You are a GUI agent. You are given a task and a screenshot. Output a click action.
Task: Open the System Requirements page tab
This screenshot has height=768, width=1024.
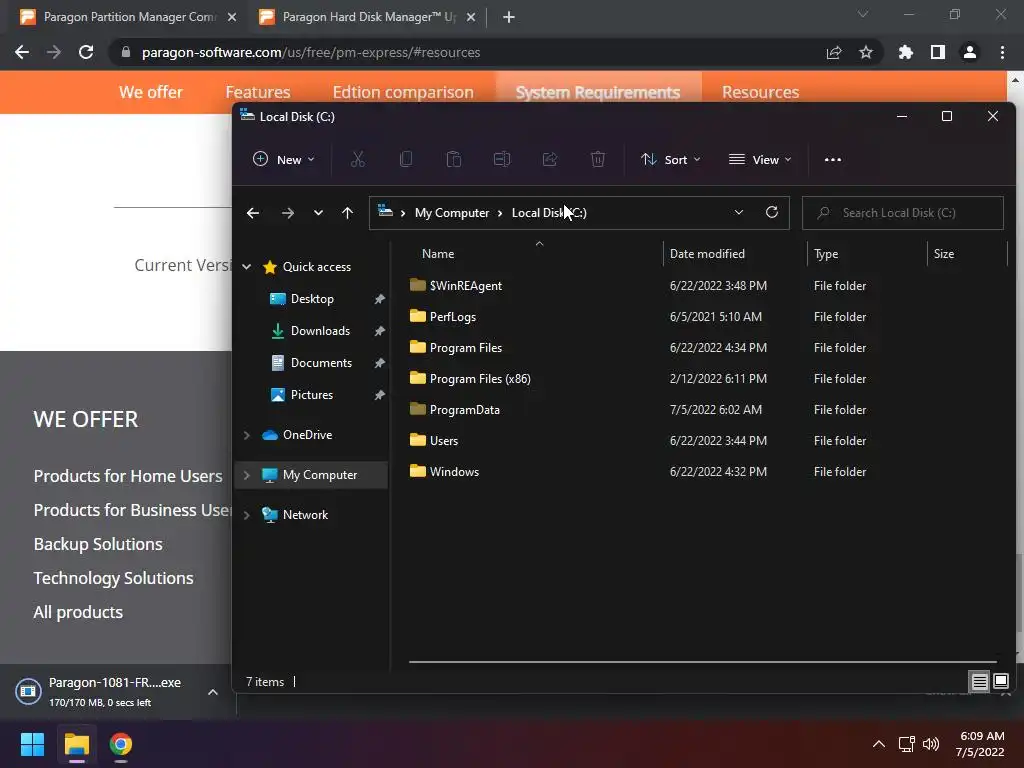pos(598,92)
